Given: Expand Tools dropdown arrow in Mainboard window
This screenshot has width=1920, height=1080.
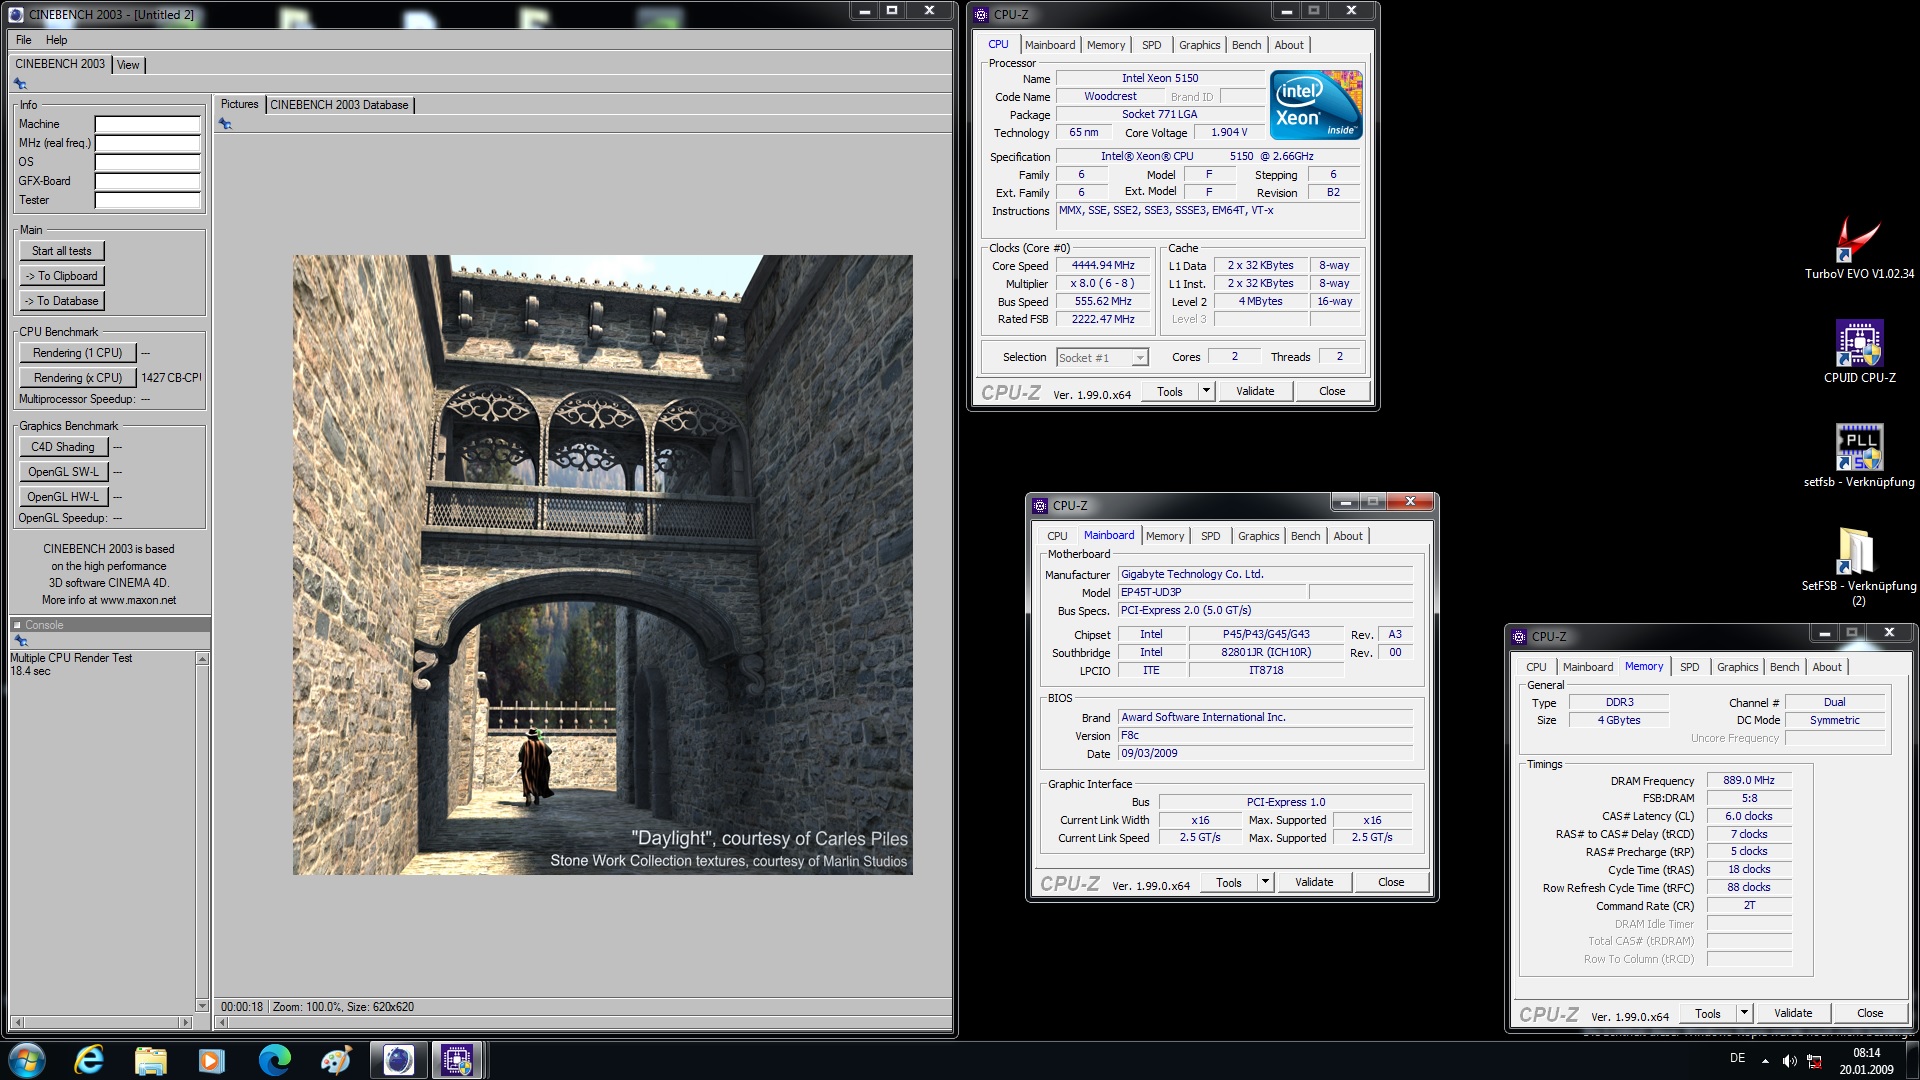Looking at the screenshot, I should [x=1265, y=882].
